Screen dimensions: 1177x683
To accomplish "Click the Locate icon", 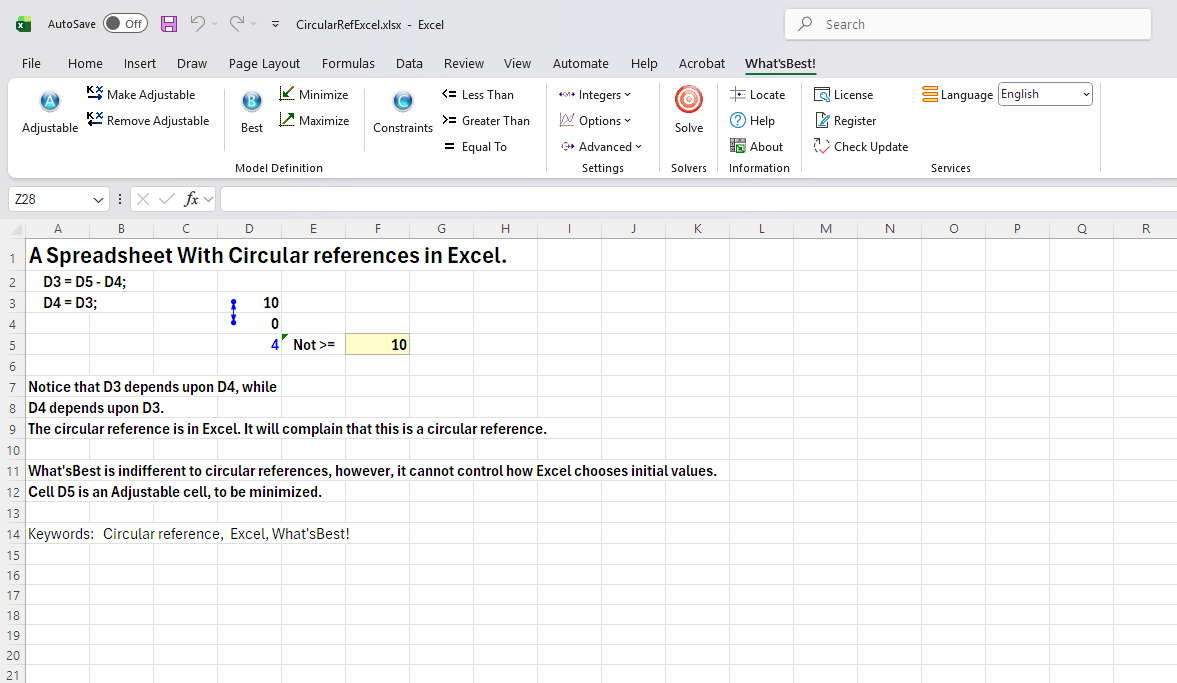I will coord(757,95).
